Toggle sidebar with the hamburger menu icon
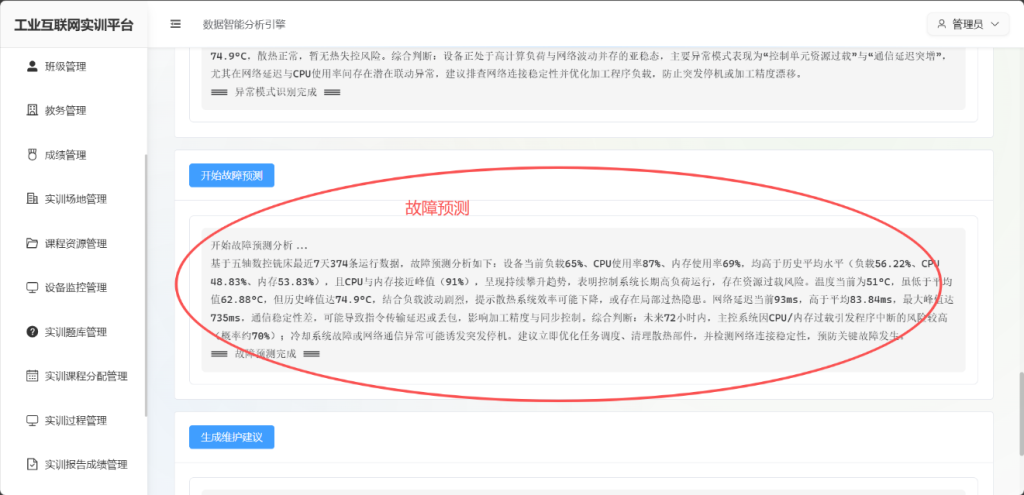 176,23
